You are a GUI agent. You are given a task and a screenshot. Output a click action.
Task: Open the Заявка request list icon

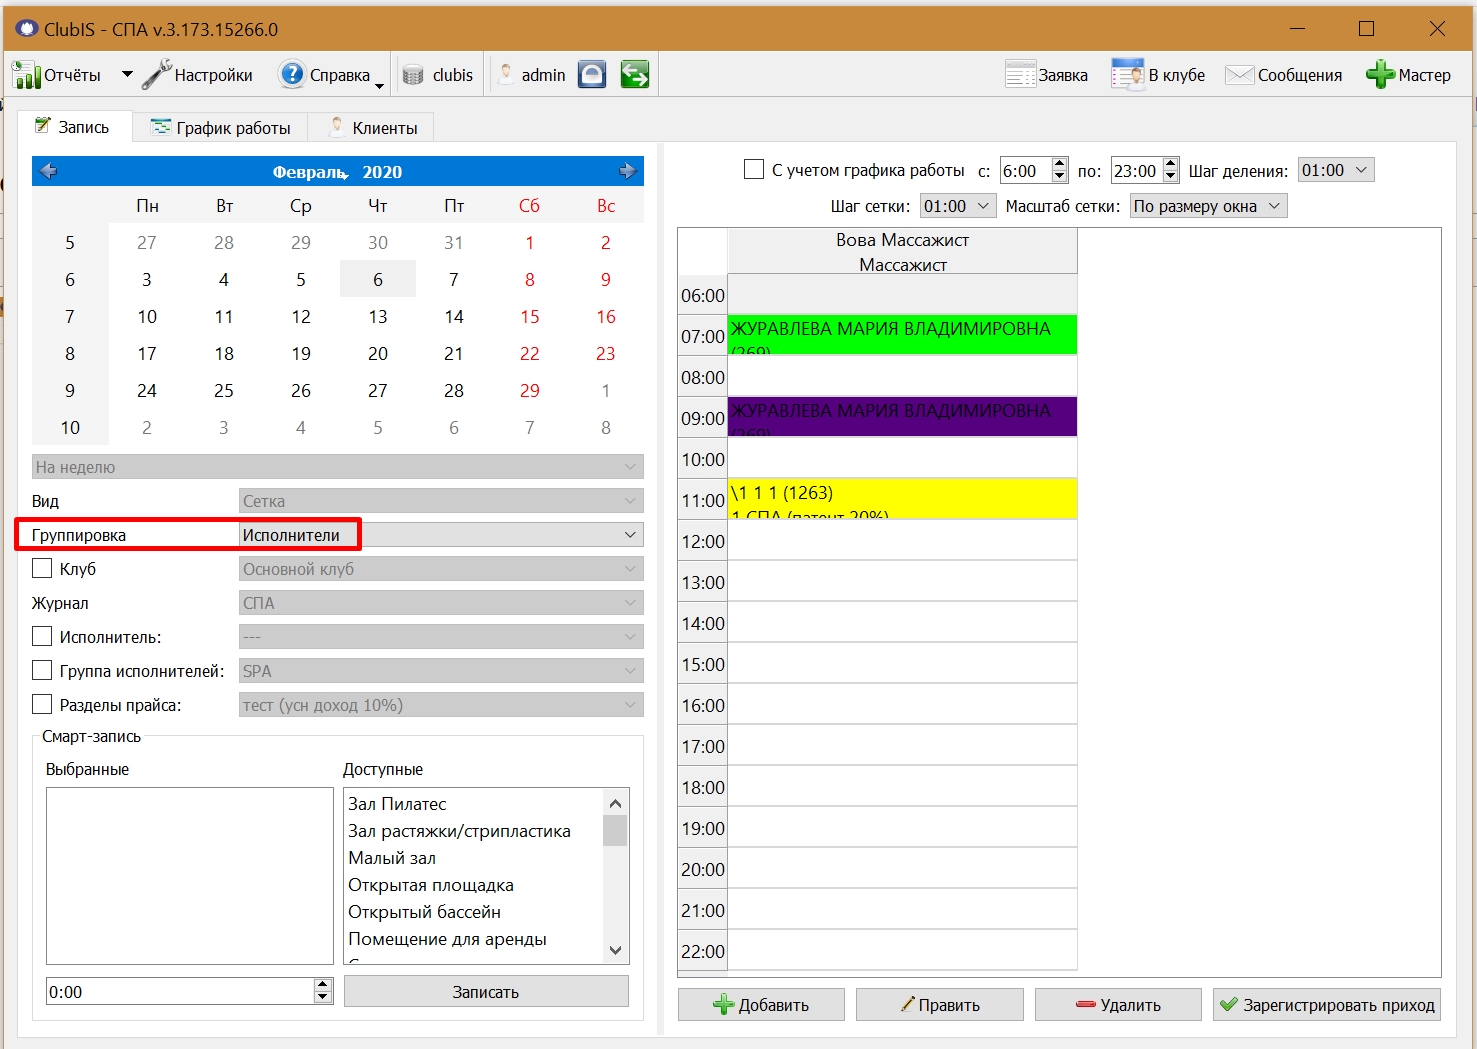pyautogui.click(x=1021, y=75)
